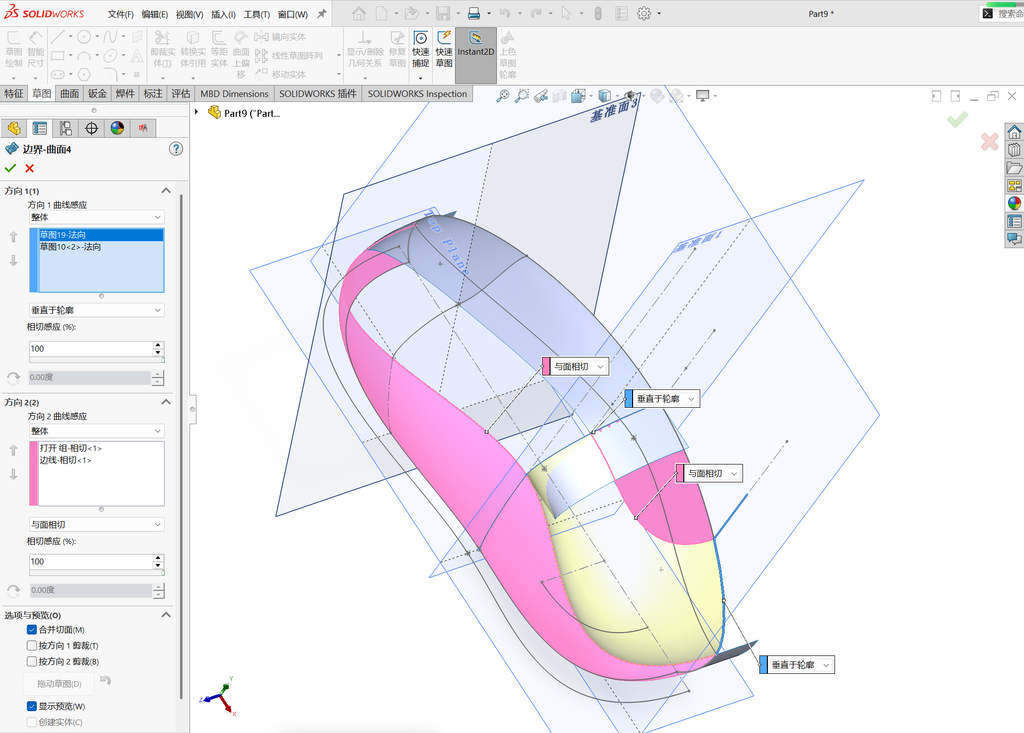Switch to the 曲面 tab
Viewport: 1024px width, 733px height.
click(69, 93)
